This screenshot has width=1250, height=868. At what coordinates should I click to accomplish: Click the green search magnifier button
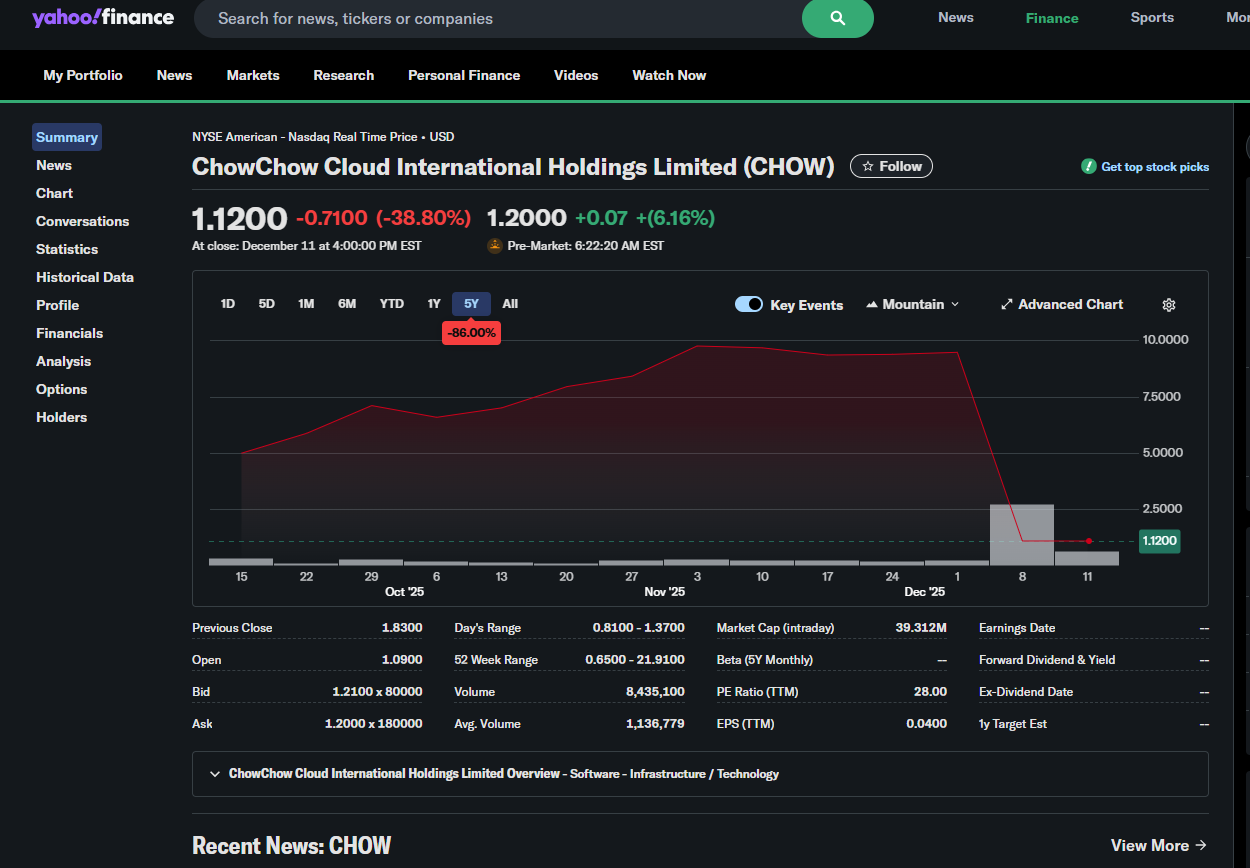tap(838, 18)
